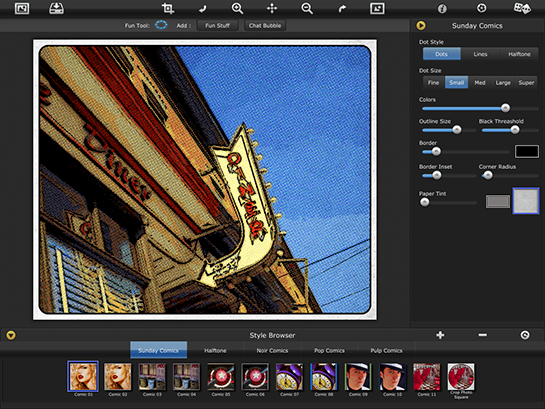Screen dimensions: 545x409
Task: Switch to the Pop Comics tab
Action: [x=329, y=350]
